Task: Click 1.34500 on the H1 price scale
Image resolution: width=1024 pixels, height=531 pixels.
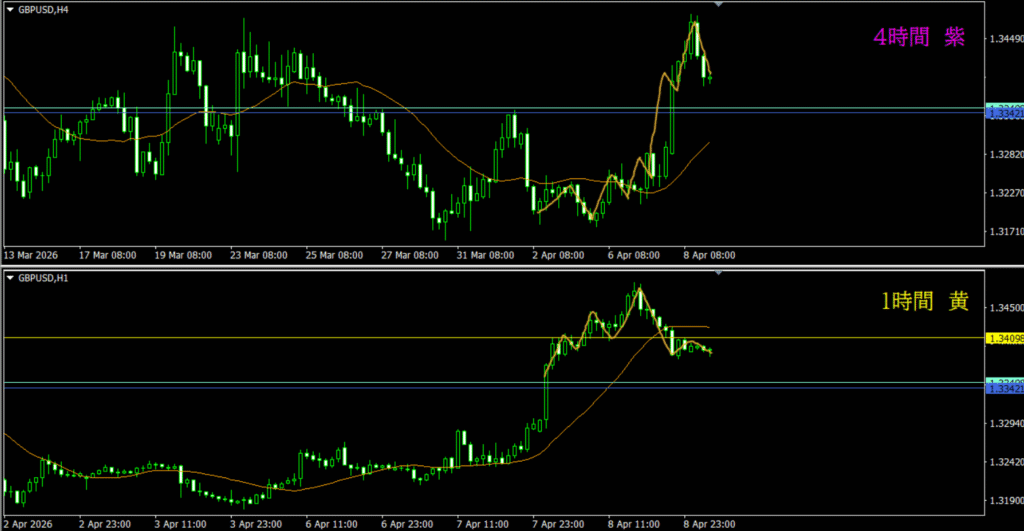Action: [1005, 308]
